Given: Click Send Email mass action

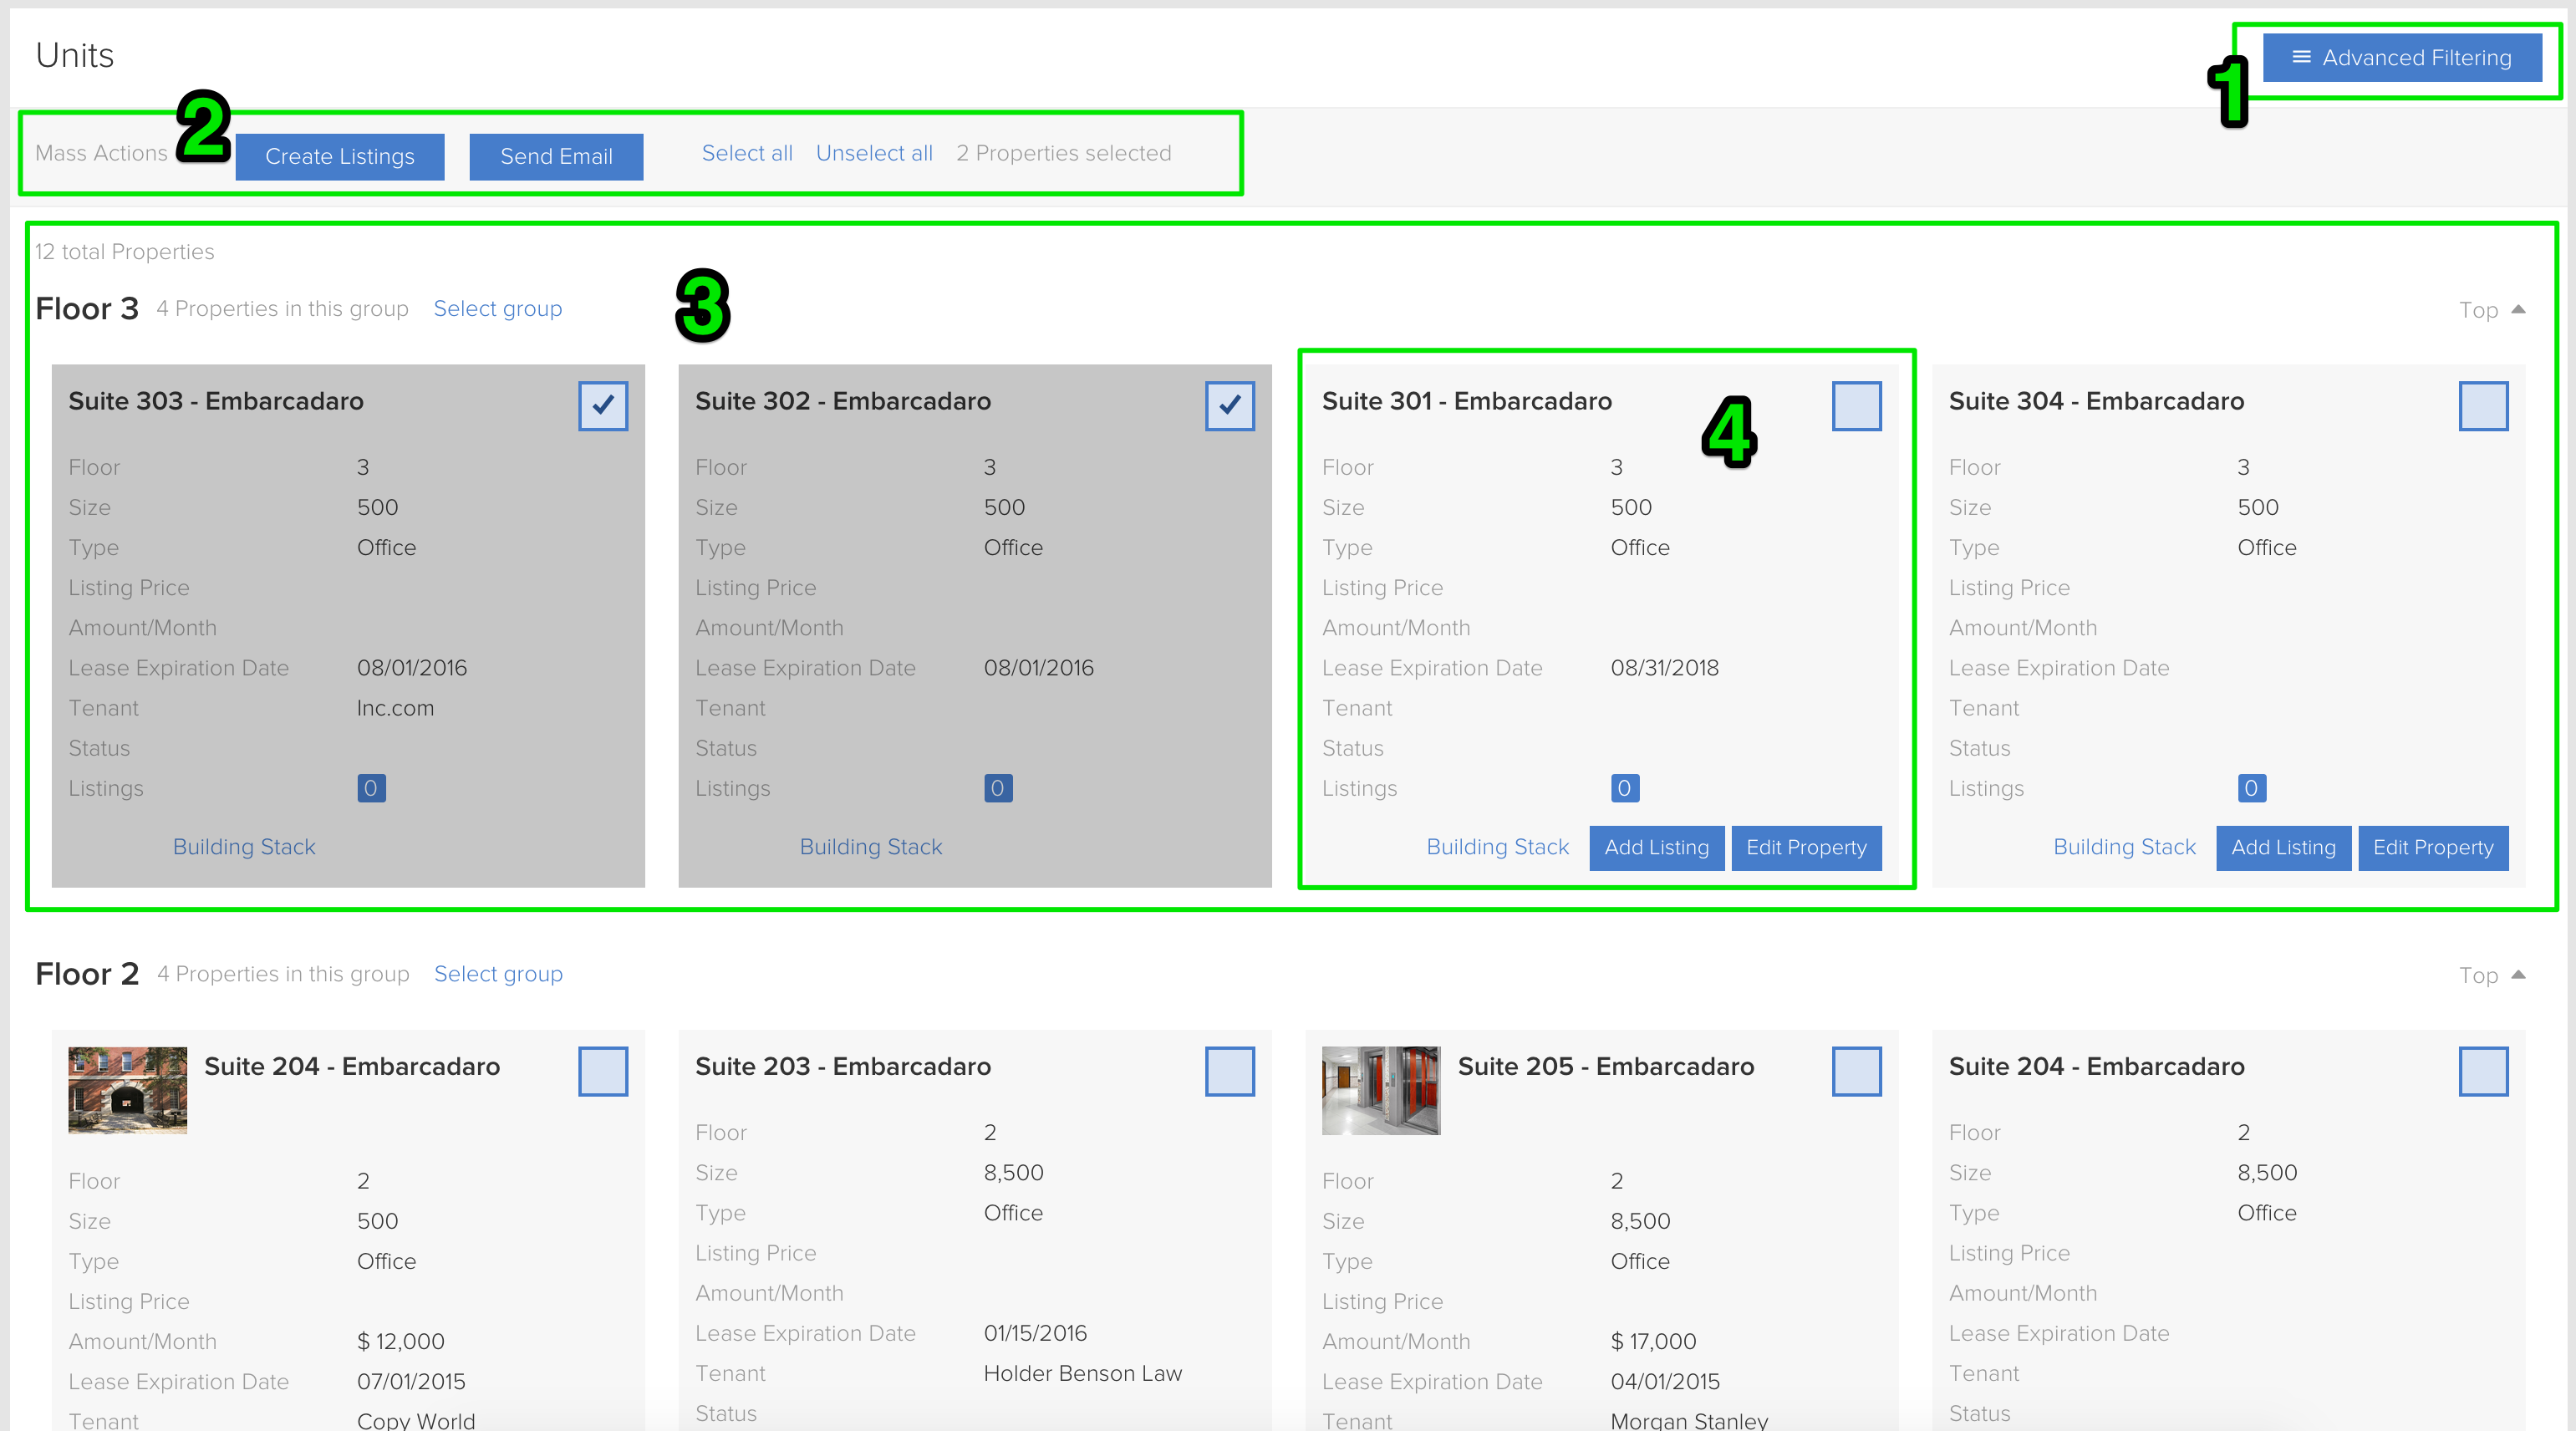Looking at the screenshot, I should 556,156.
